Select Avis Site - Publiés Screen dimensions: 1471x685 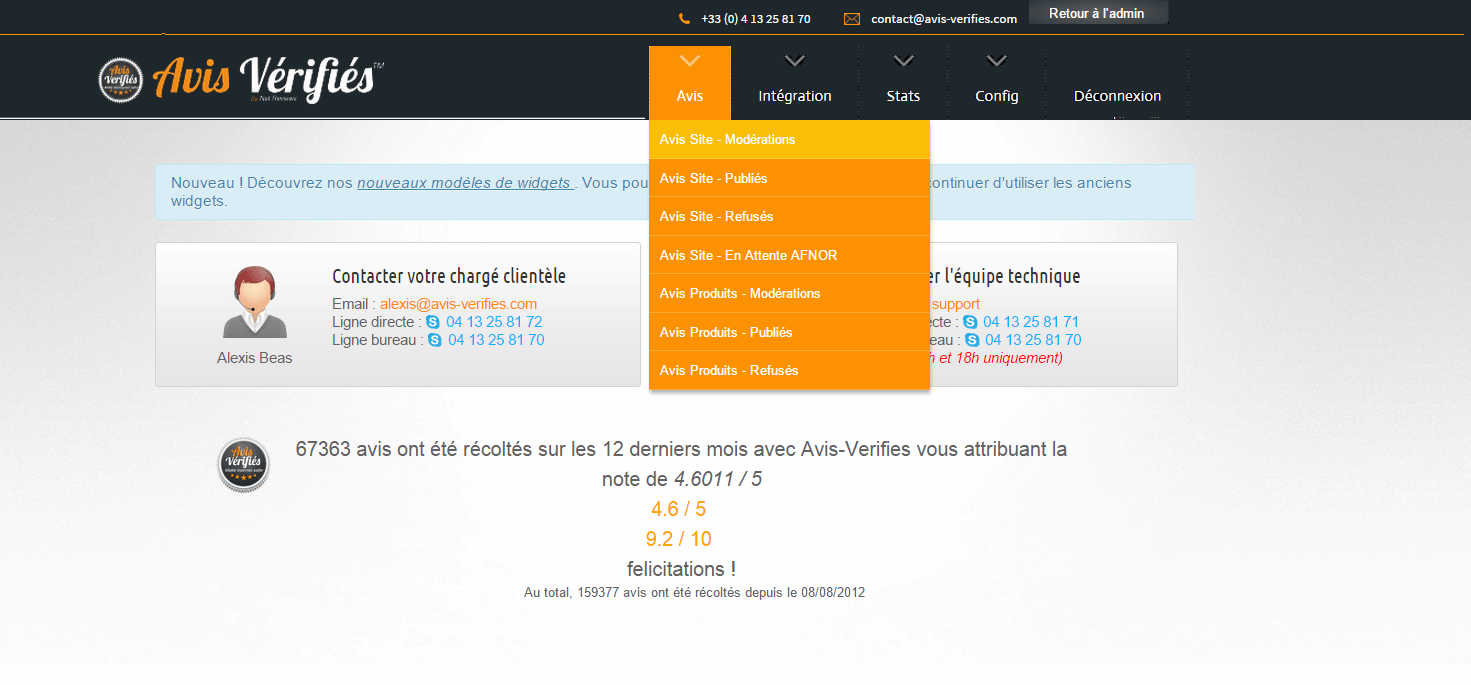point(789,178)
